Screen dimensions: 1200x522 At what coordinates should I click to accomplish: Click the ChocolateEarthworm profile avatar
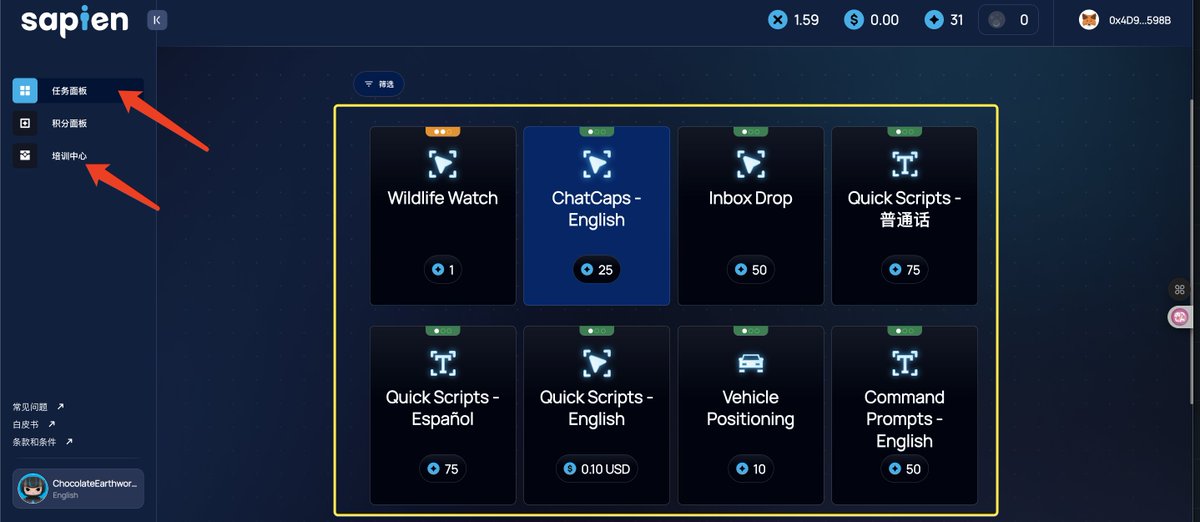[33, 488]
